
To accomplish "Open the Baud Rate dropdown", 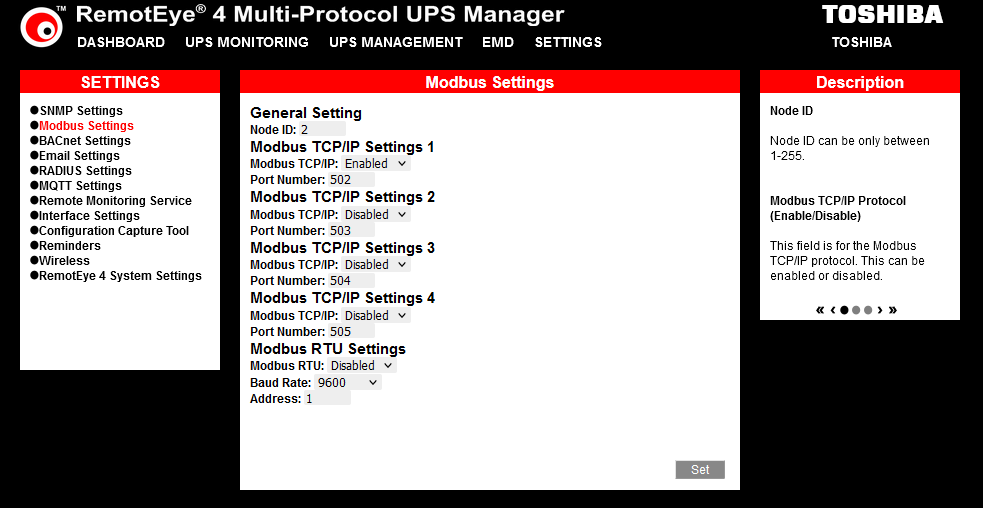I will point(348,382).
